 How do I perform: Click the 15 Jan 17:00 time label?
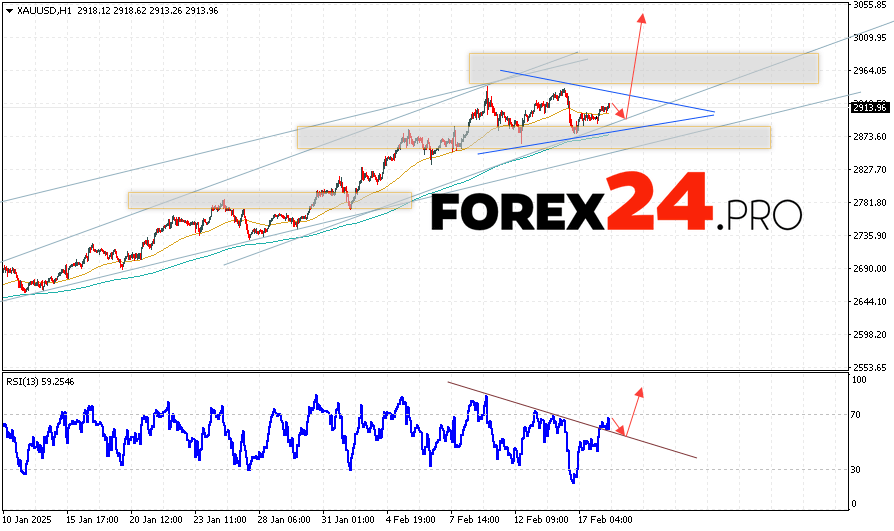tap(92, 520)
